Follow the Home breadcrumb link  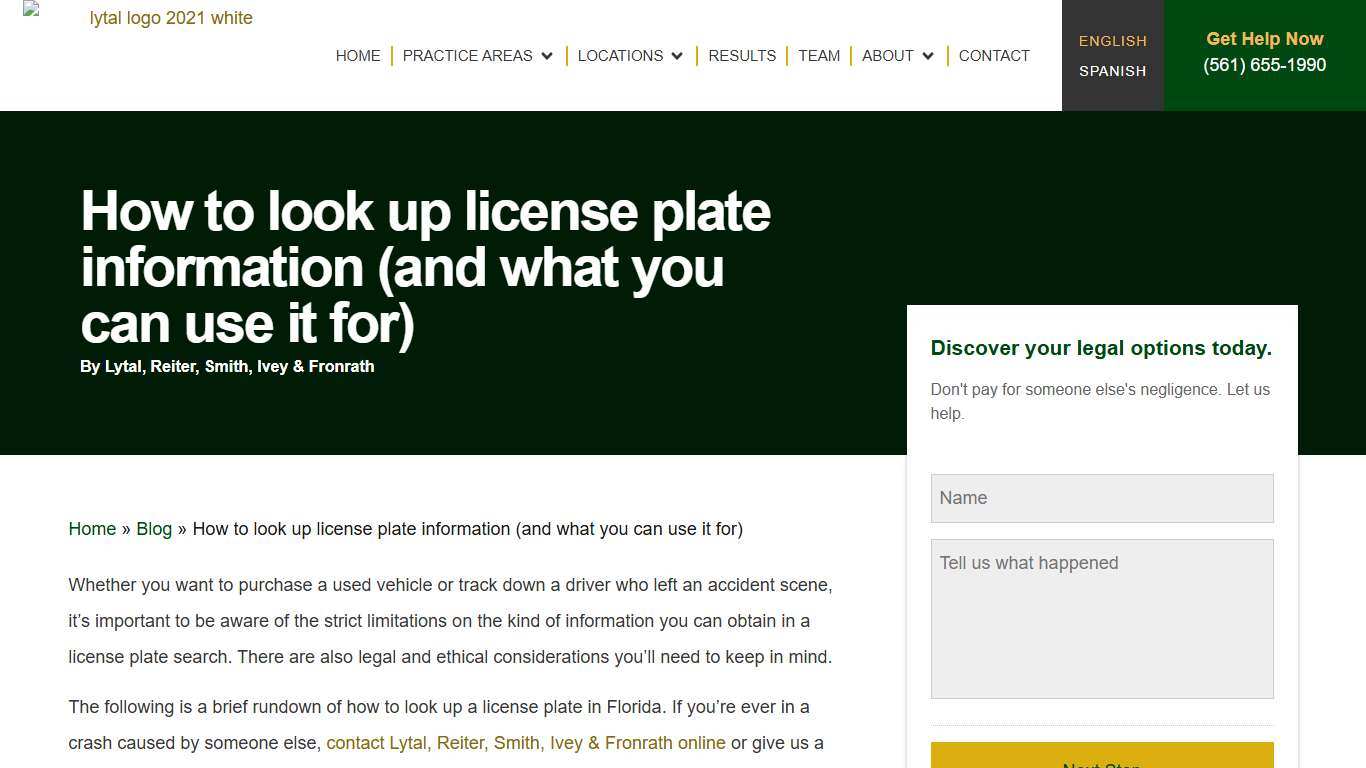tap(92, 529)
